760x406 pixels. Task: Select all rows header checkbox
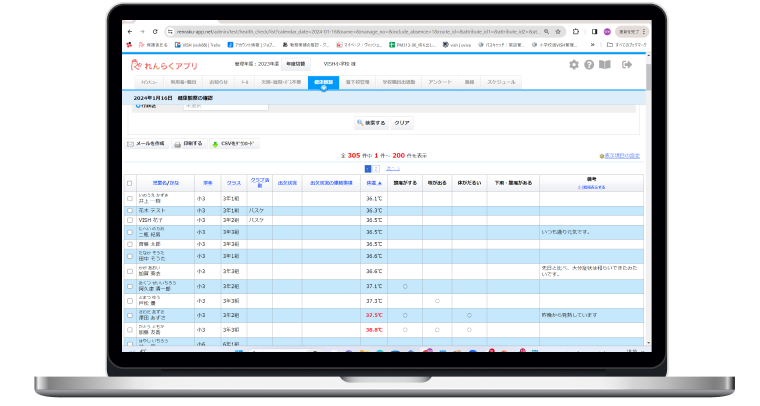(x=129, y=183)
